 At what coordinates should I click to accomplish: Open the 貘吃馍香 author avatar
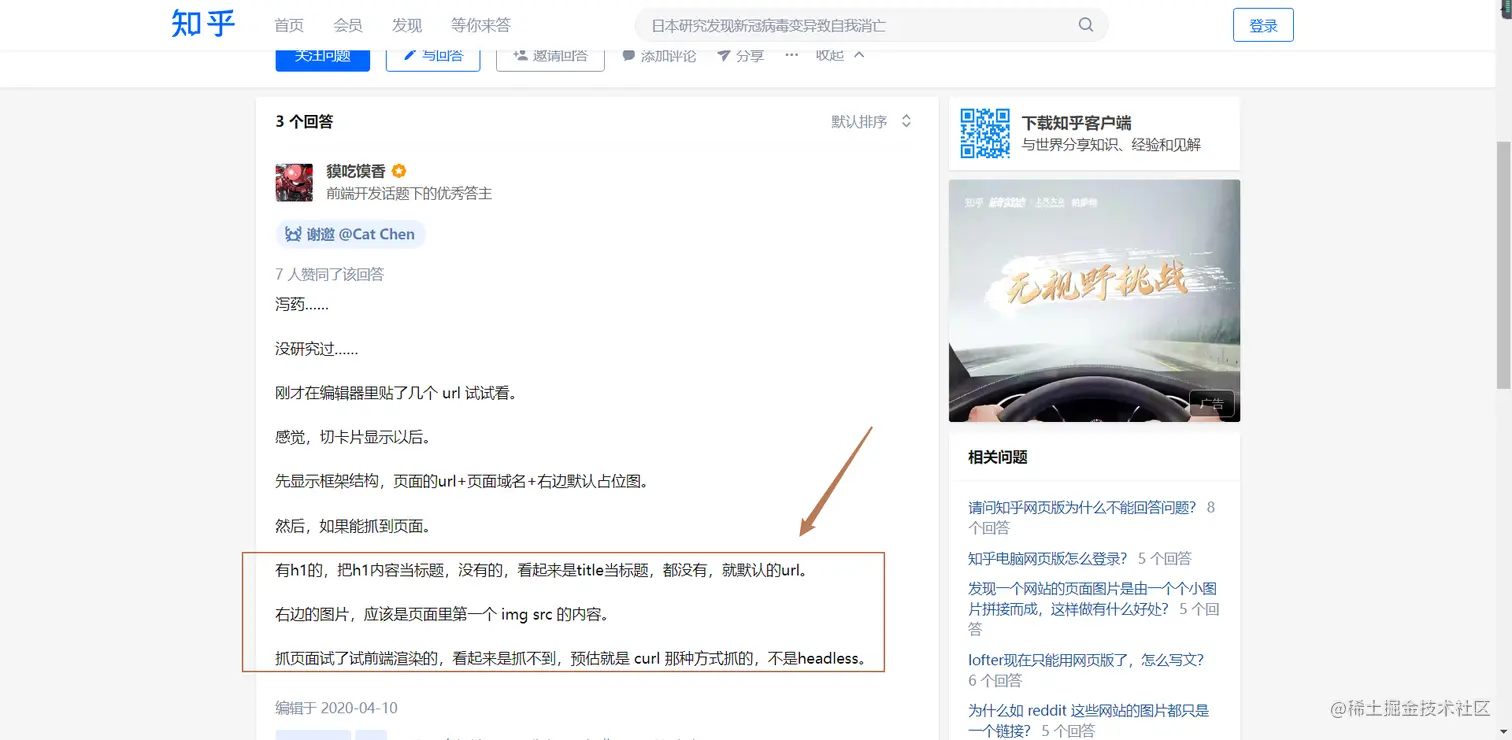[x=294, y=182]
